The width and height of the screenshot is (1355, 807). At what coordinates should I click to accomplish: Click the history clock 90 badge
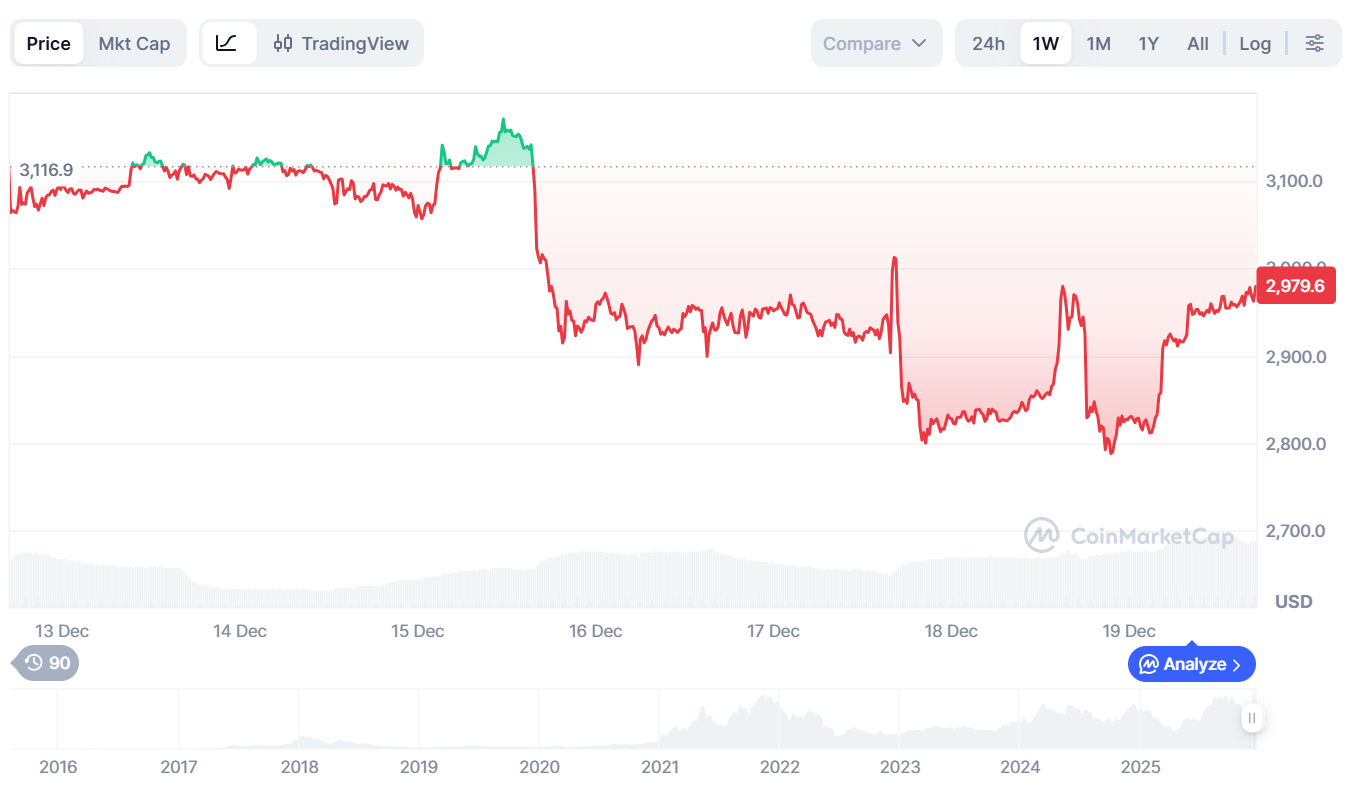tap(47, 663)
